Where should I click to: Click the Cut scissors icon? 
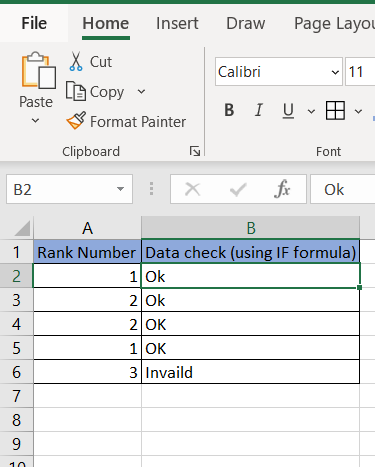[76, 62]
